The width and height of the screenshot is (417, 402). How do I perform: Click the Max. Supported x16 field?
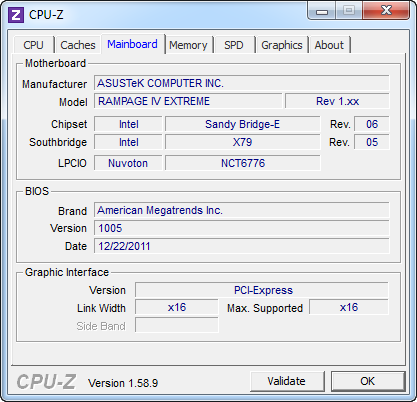coord(349,307)
